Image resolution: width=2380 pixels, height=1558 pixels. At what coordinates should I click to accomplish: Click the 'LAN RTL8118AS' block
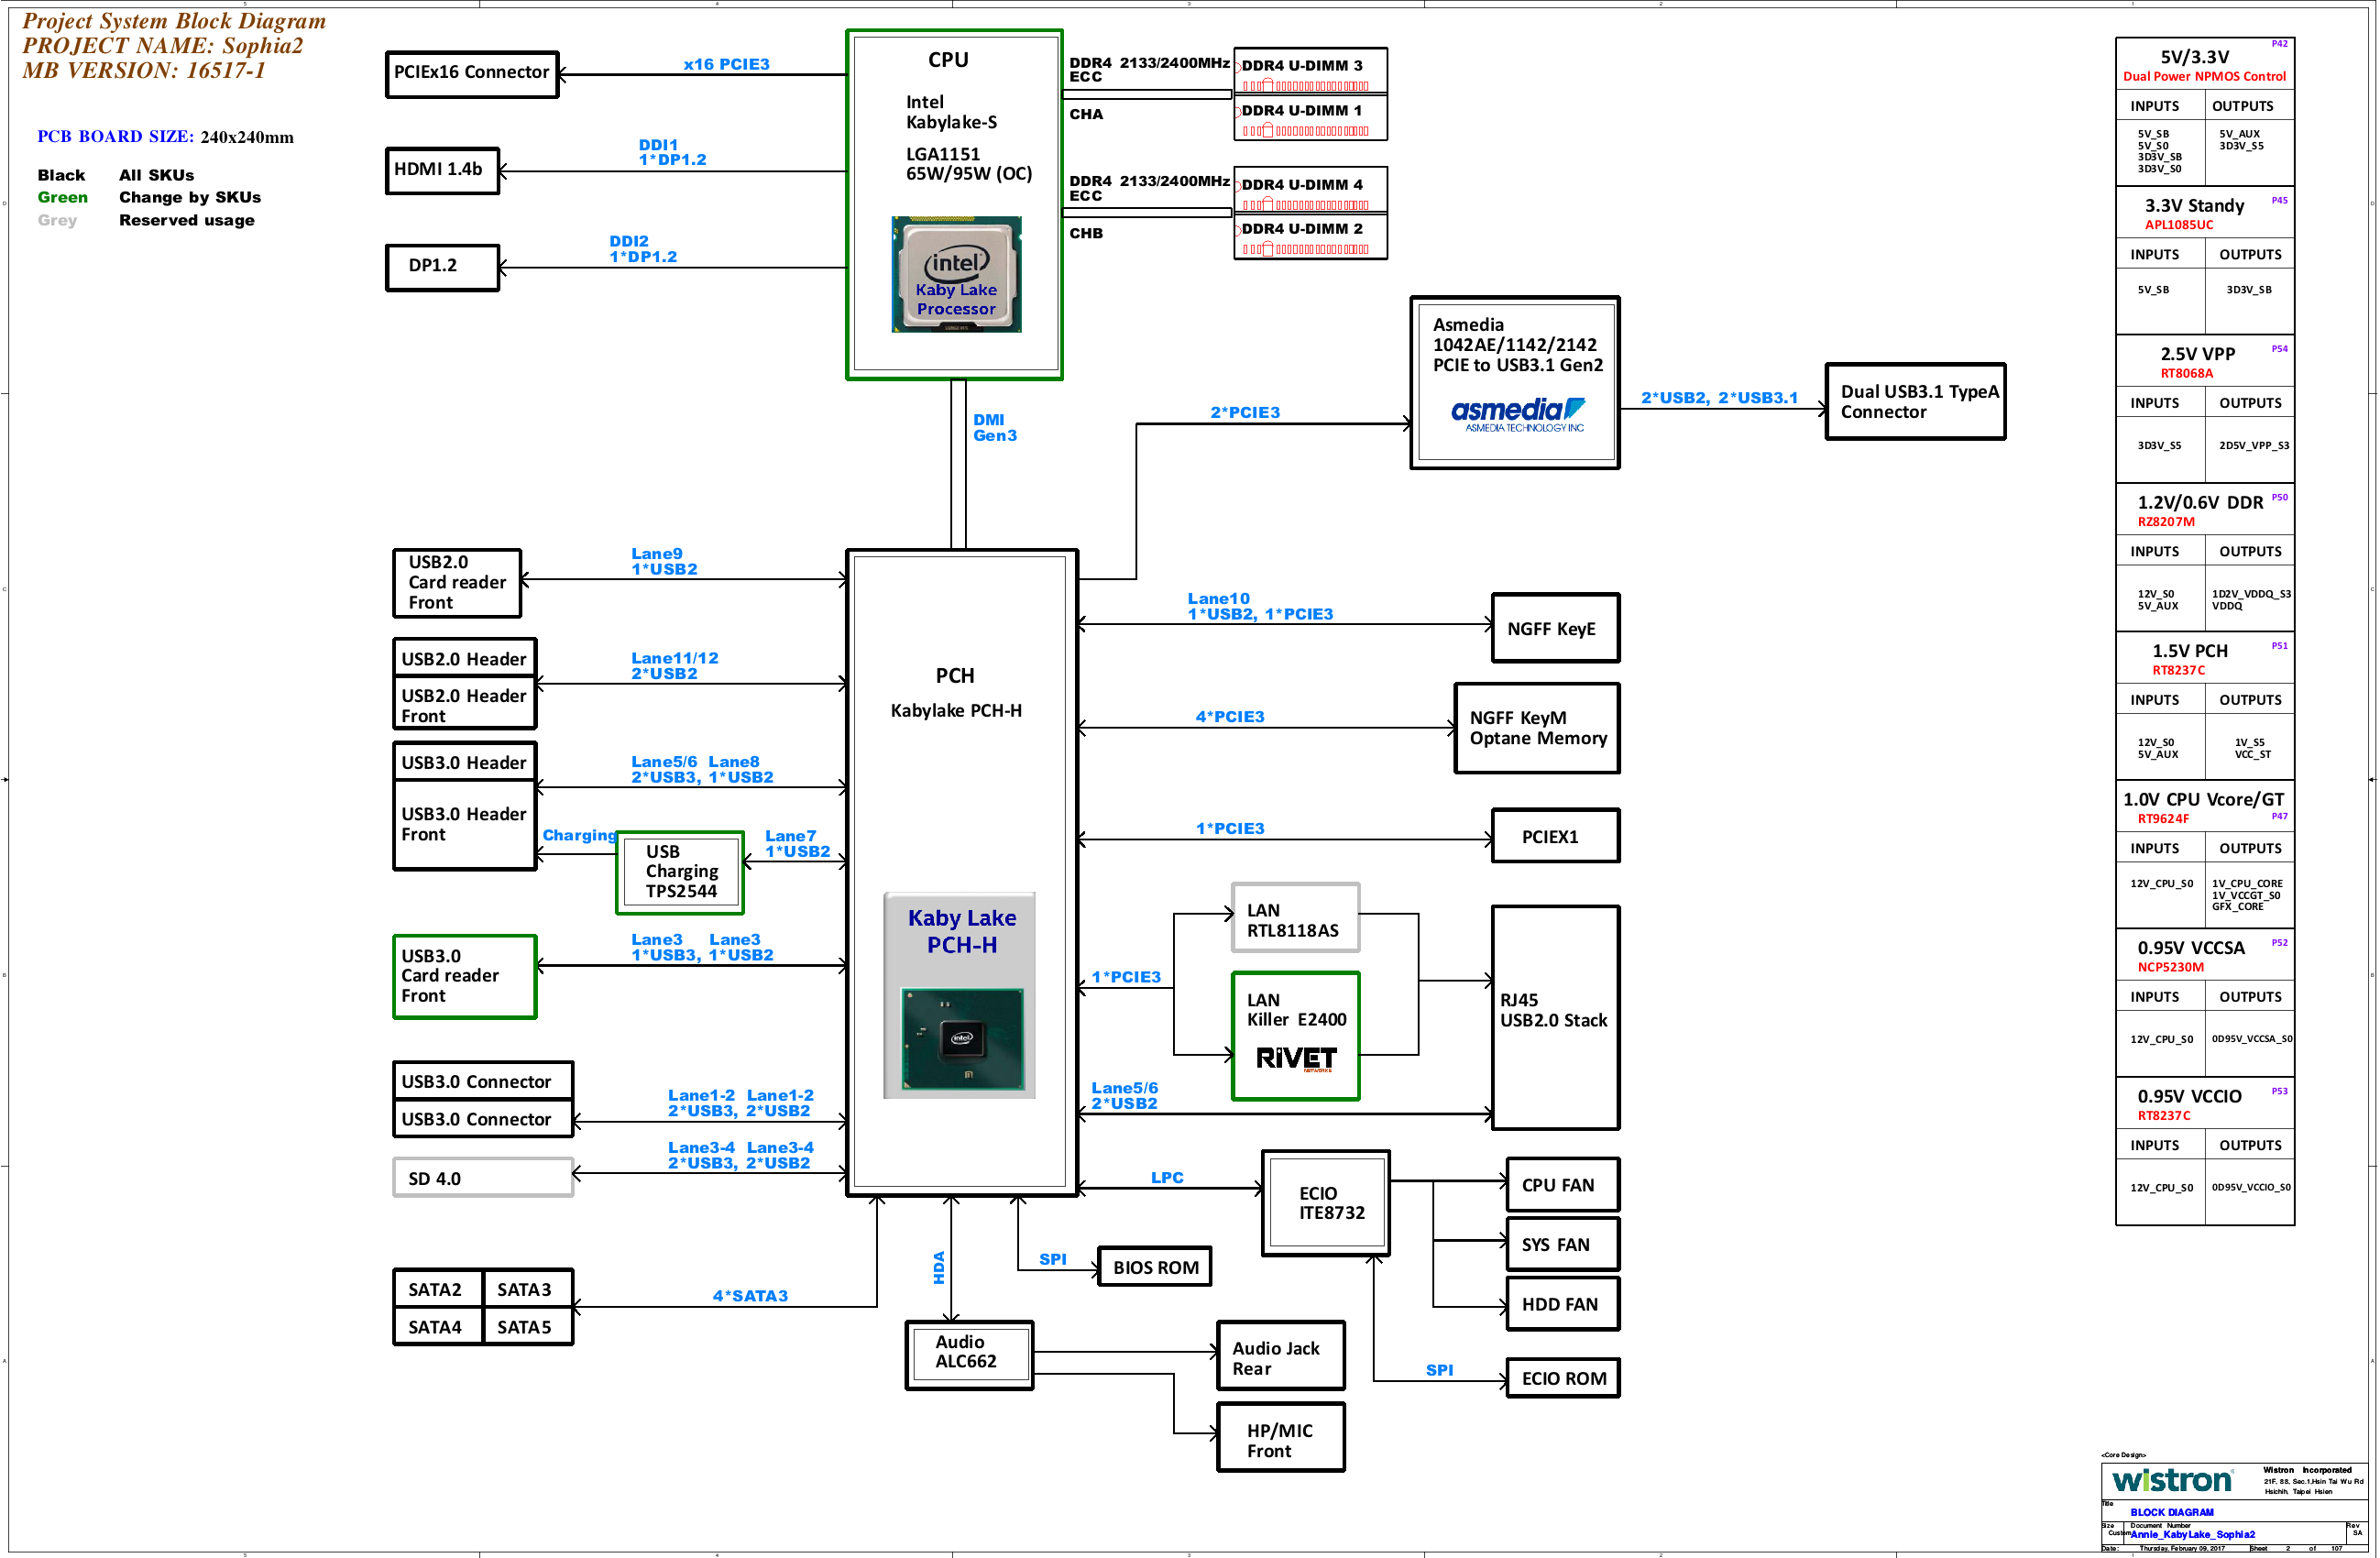[1296, 918]
